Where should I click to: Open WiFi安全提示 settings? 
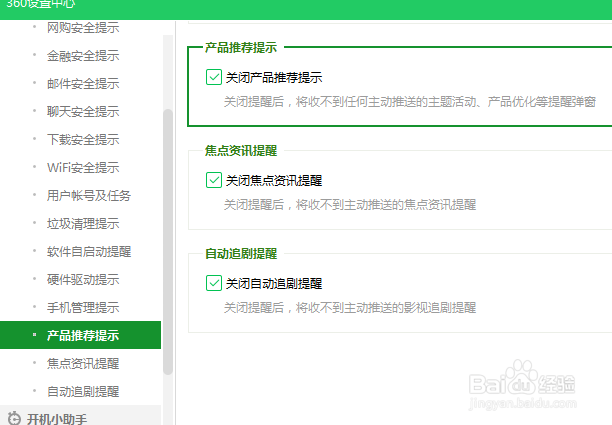(x=83, y=168)
